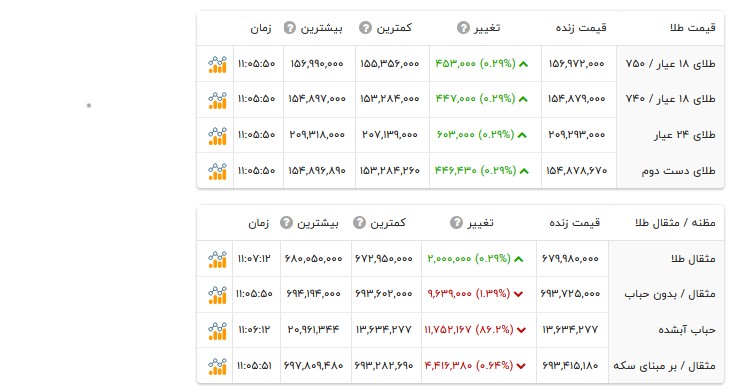
Task: Select live price ۱۵۴,۸۷۸,۶۷۰
Action: coord(577,171)
